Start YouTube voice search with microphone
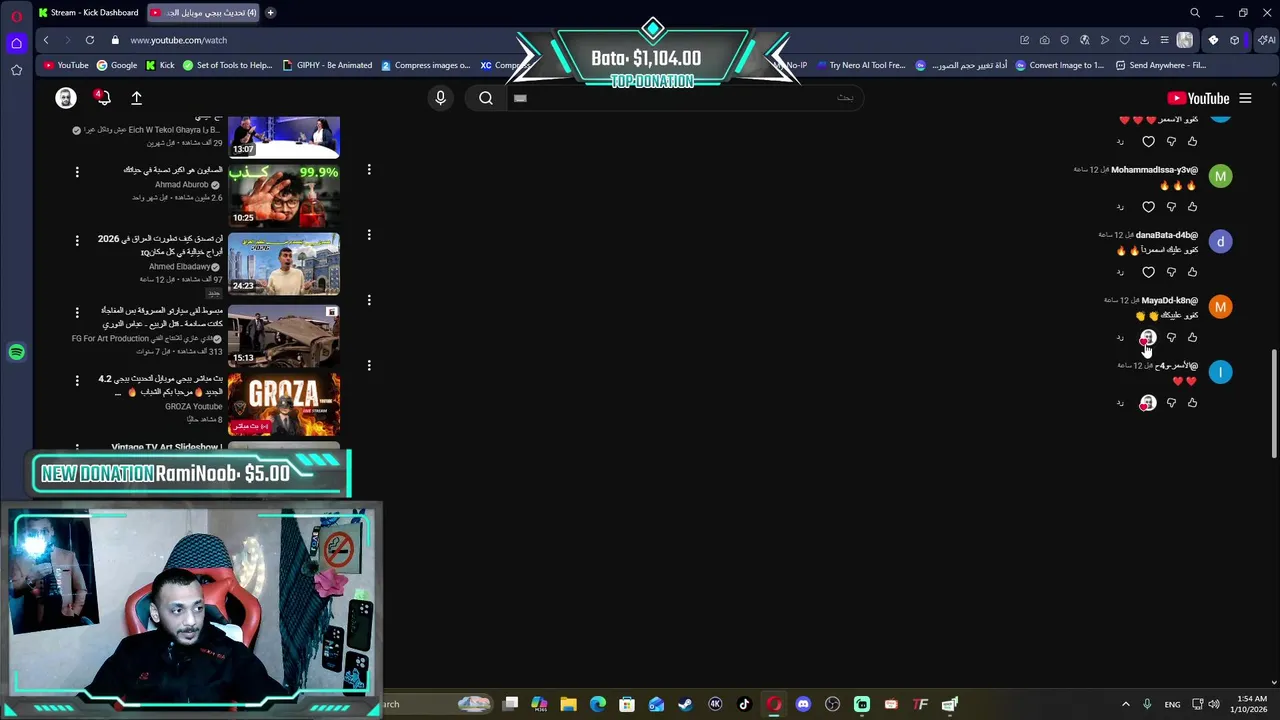This screenshot has width=1280, height=720. [x=440, y=98]
